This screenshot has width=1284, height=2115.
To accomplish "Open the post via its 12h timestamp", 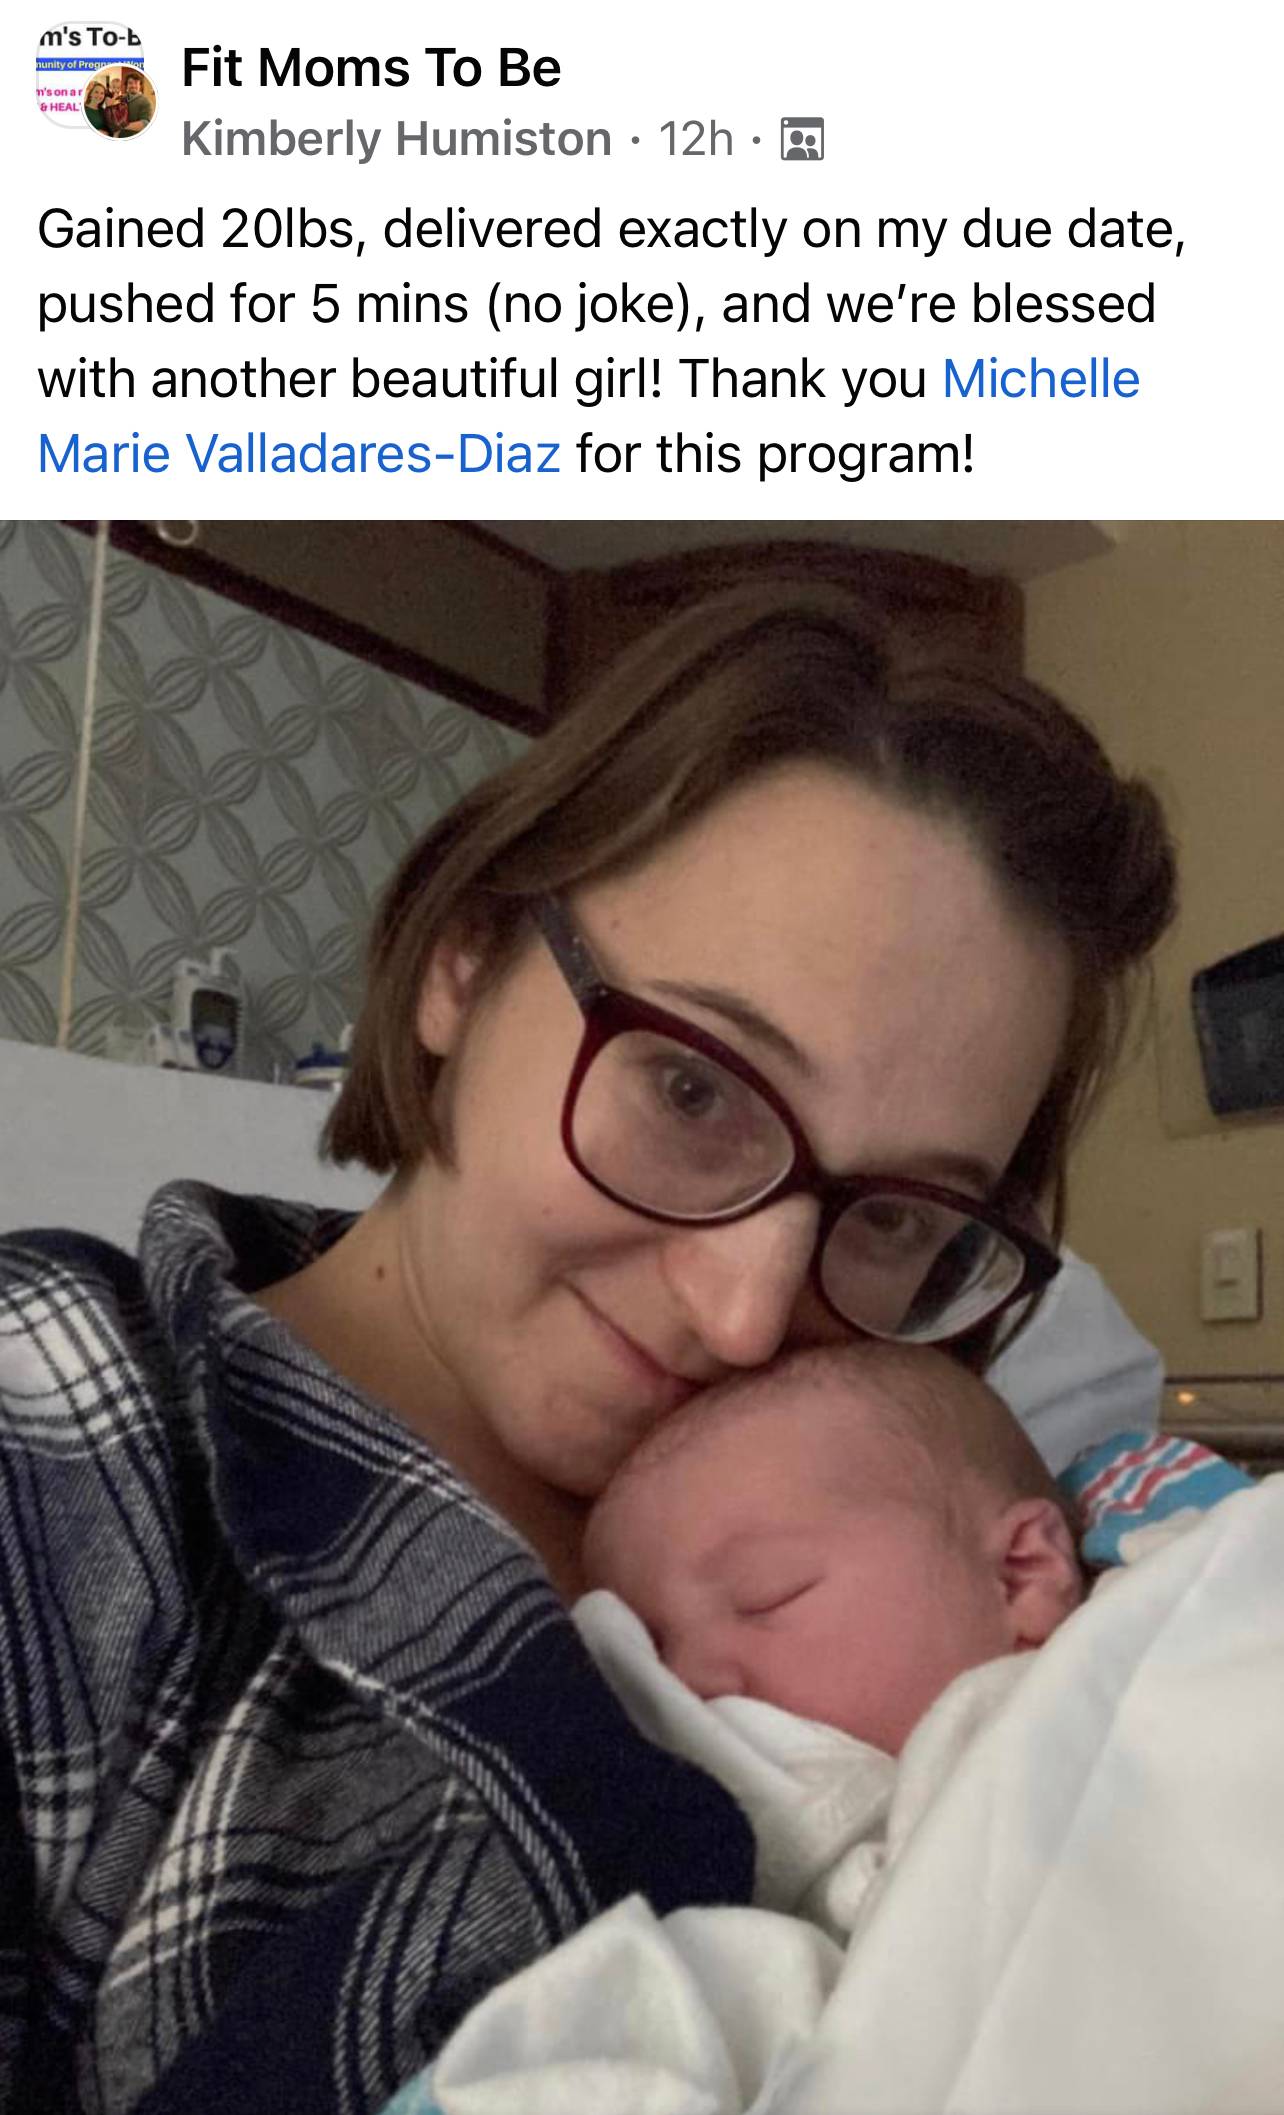I will point(695,139).
